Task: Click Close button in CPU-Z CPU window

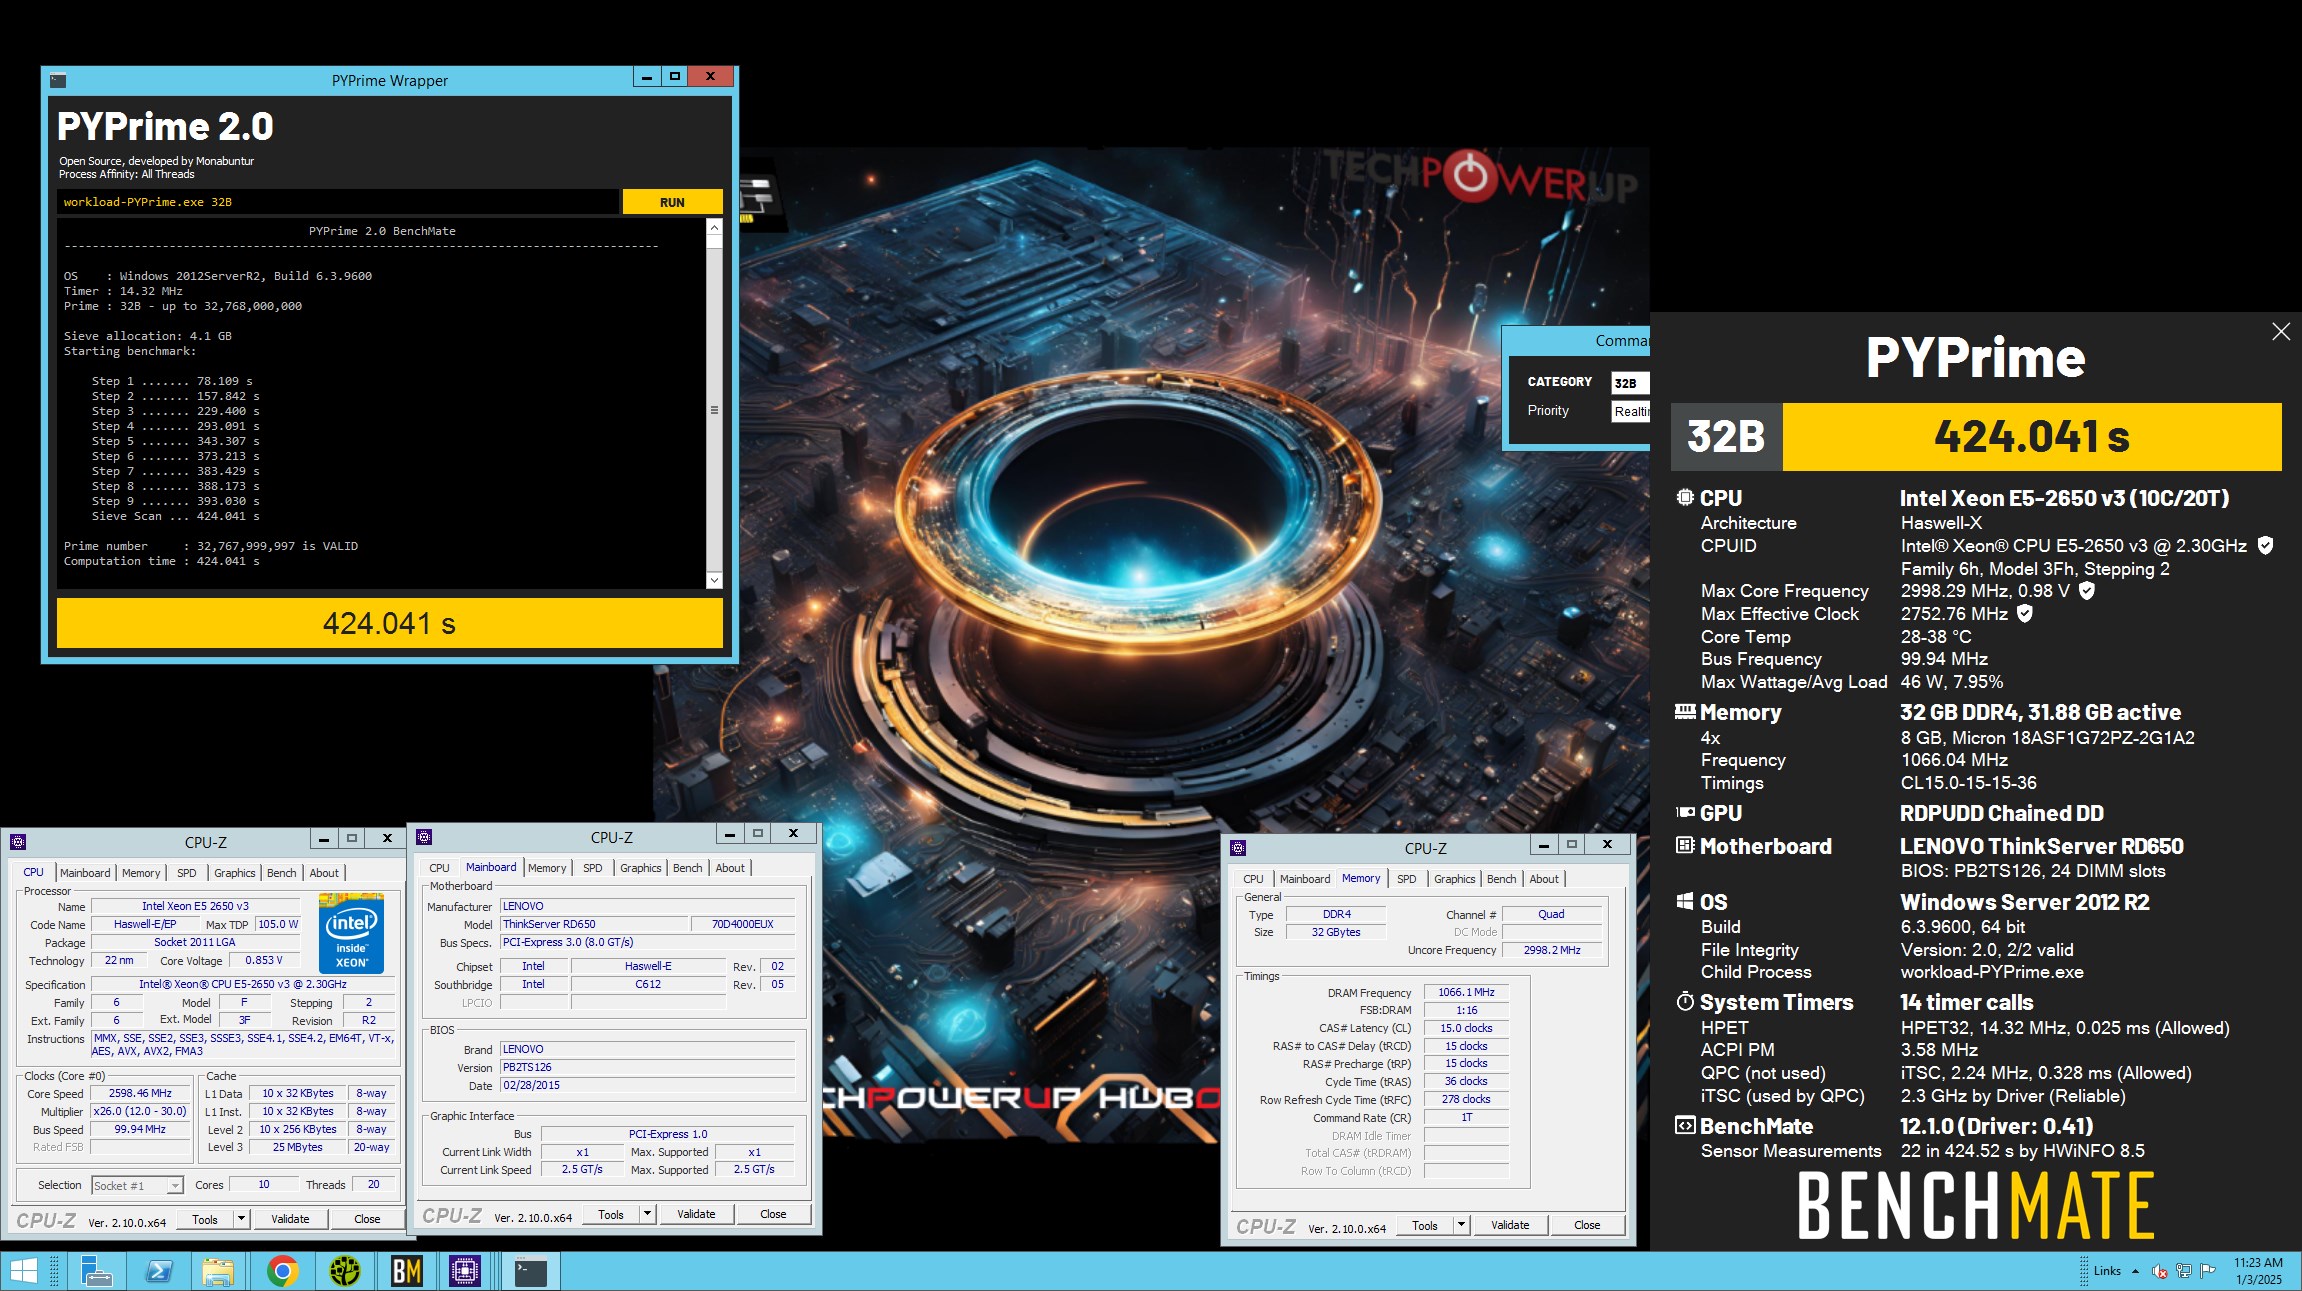Action: click(x=367, y=1218)
